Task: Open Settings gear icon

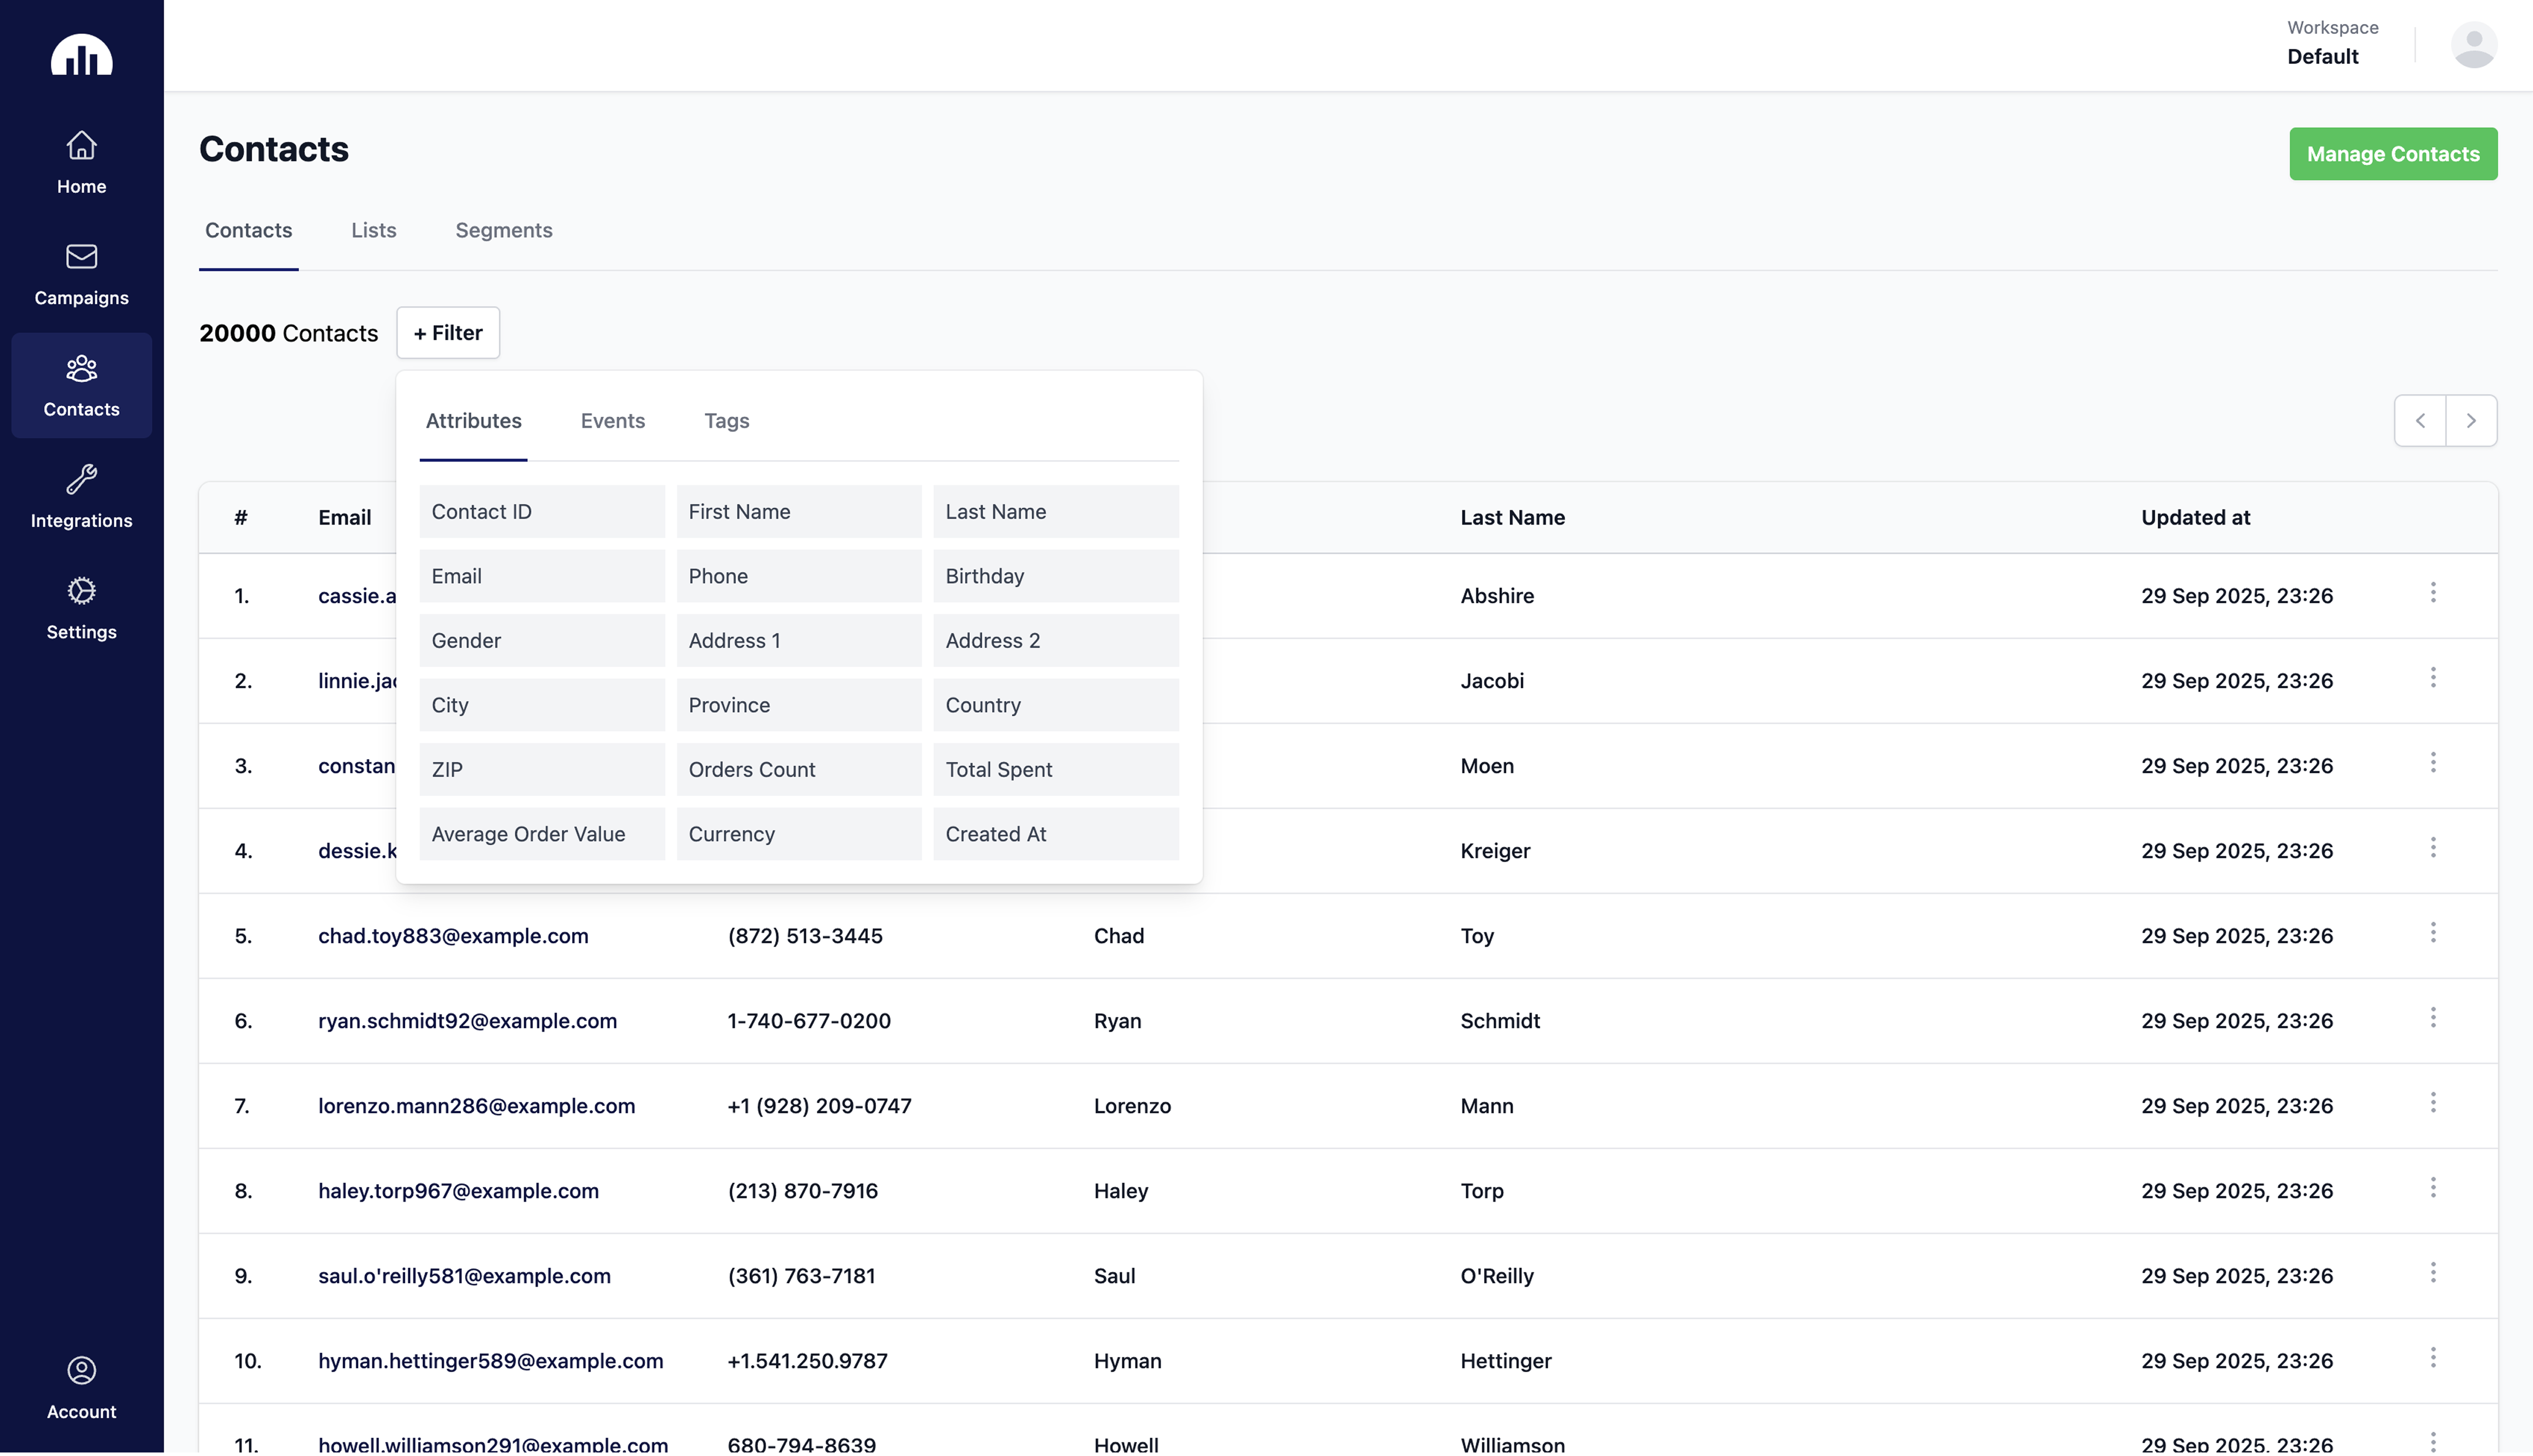Action: pos(81,591)
